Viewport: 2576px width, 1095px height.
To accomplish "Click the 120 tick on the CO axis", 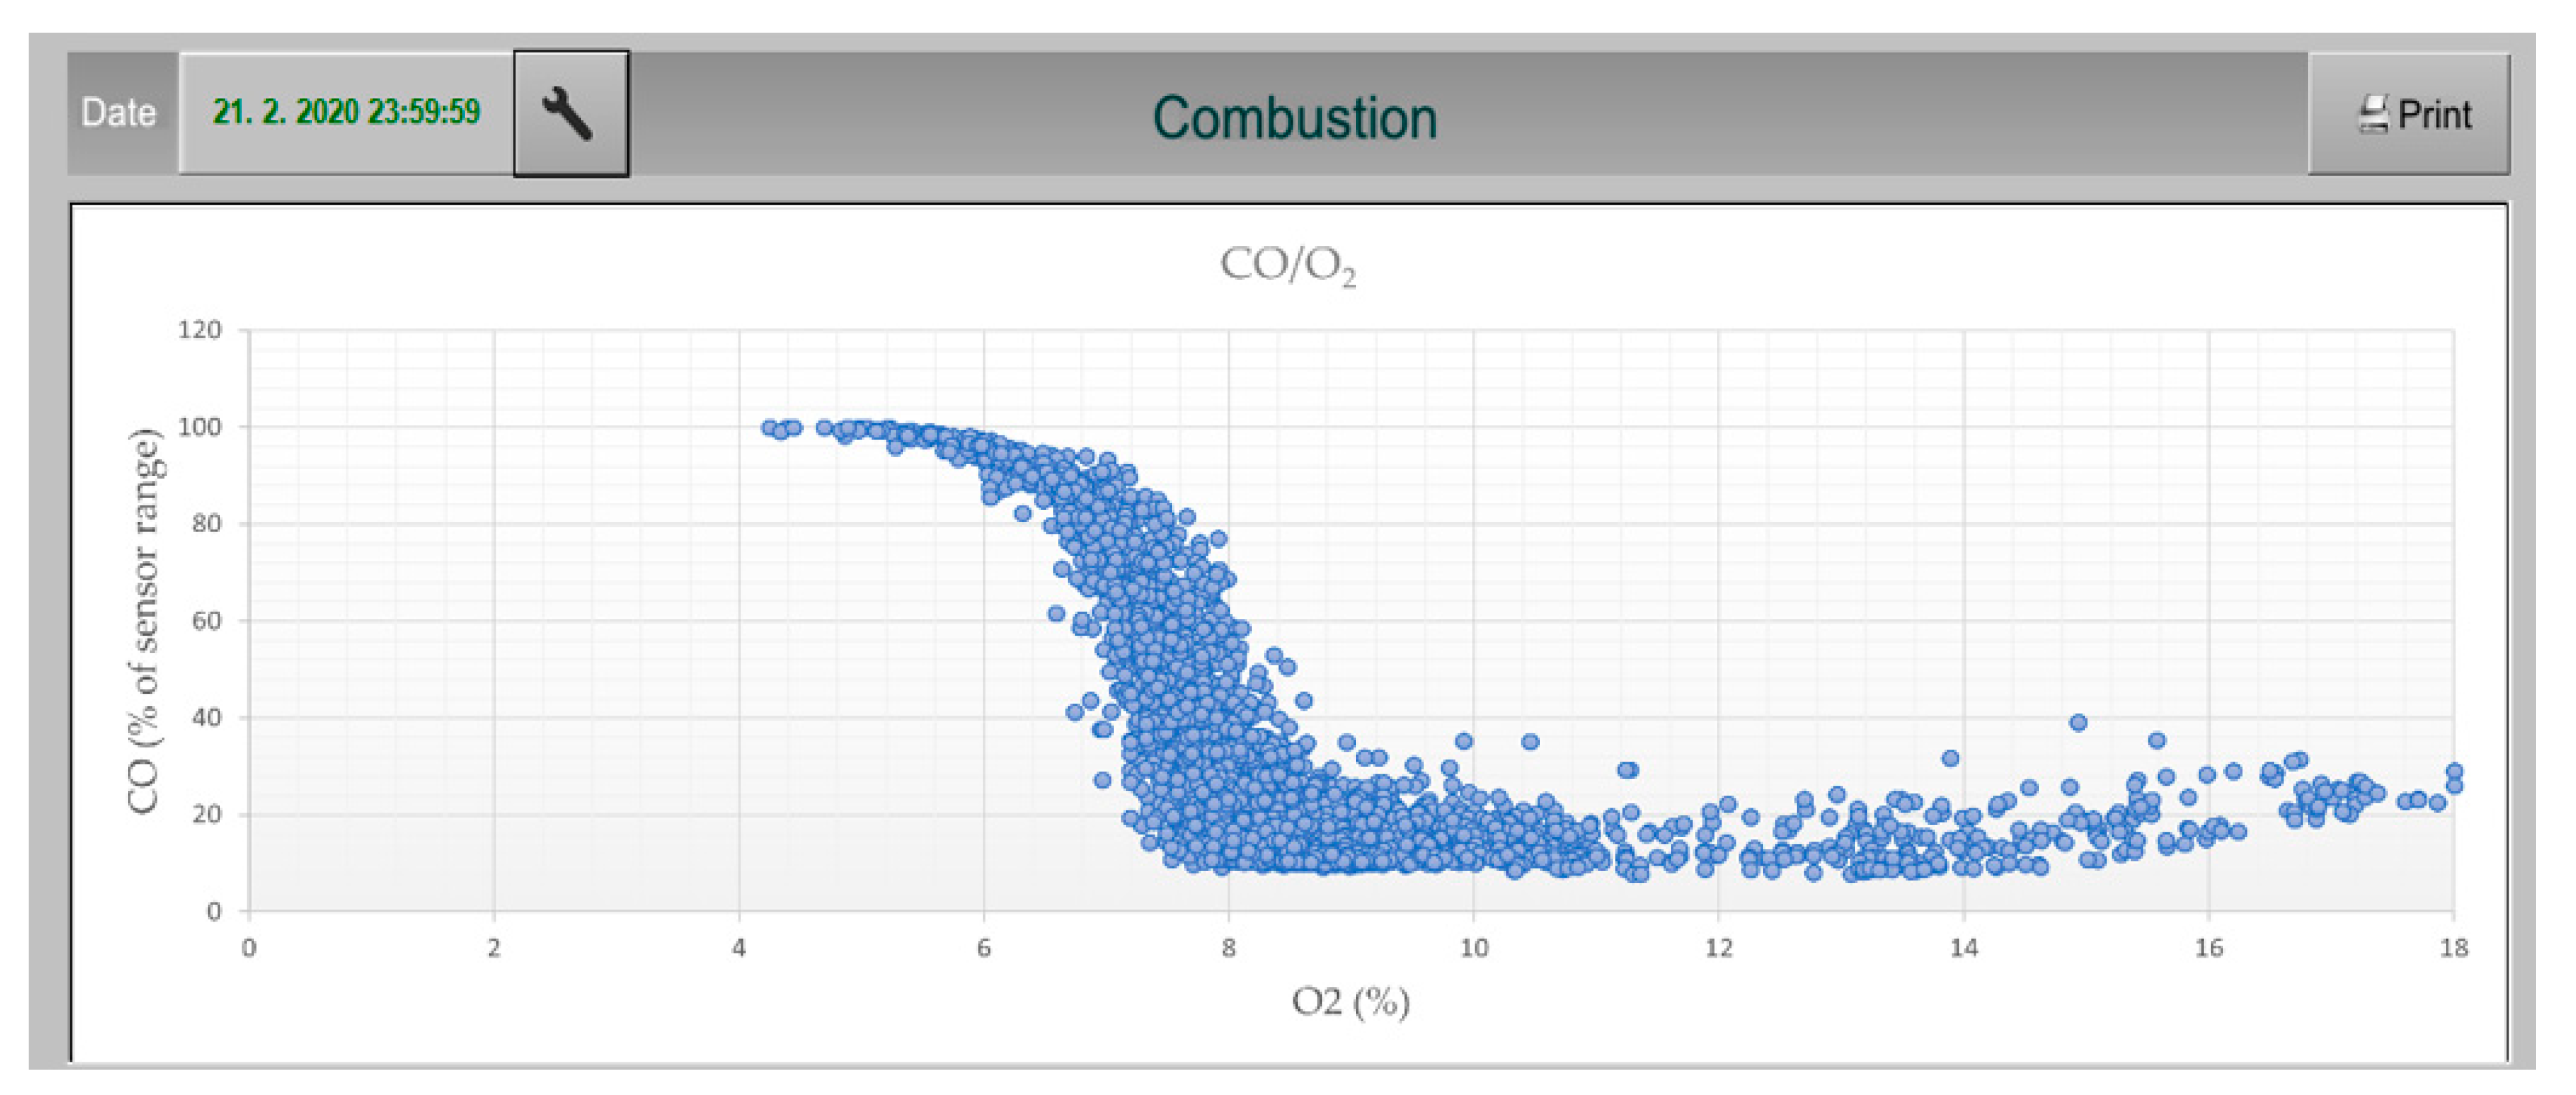I will coord(199,330).
